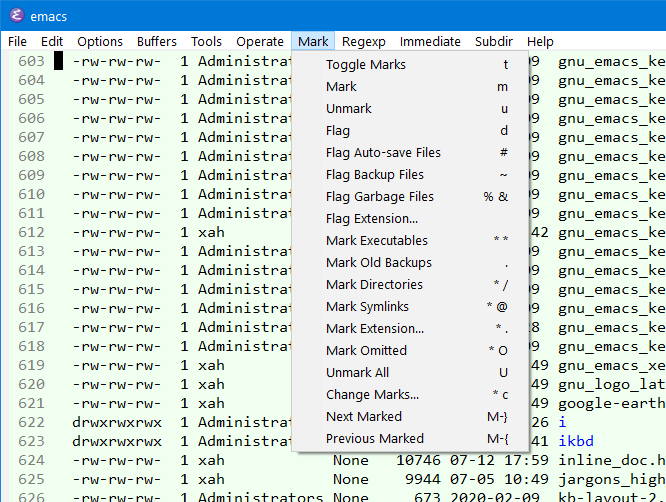Open the Subdir menu
666x502 pixels.
click(494, 42)
